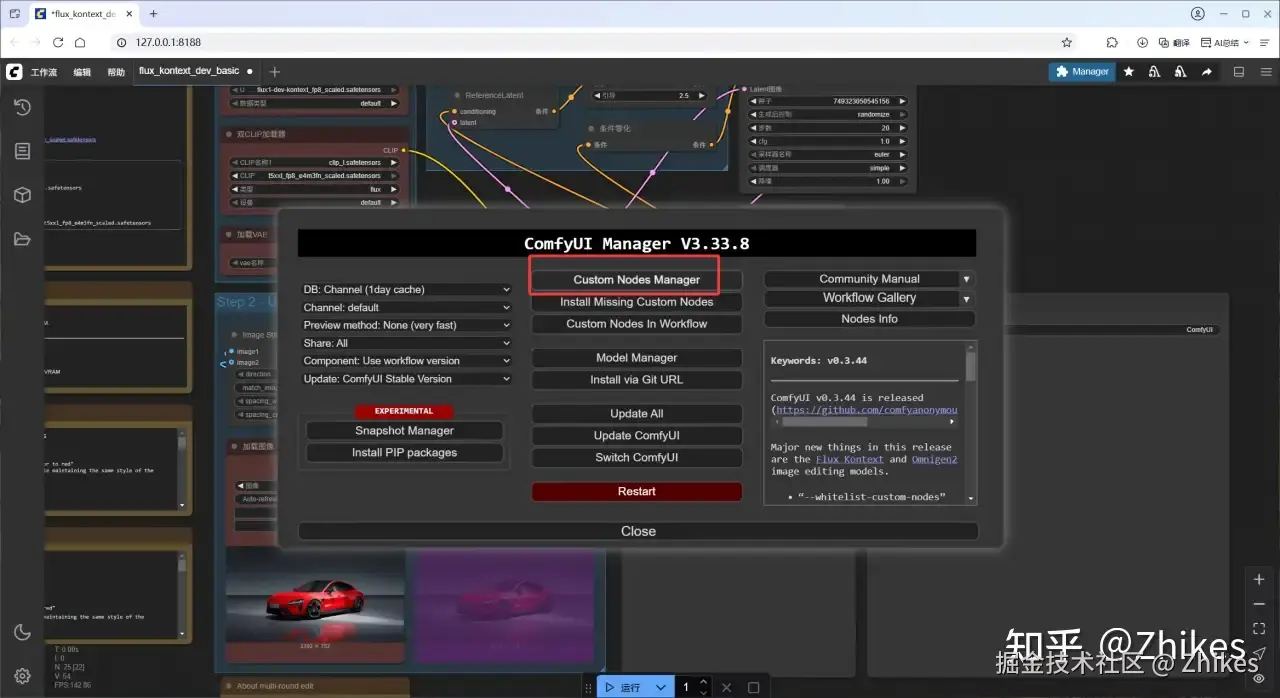Open the Snapshot Manager
This screenshot has width=1280, height=698.
point(404,431)
